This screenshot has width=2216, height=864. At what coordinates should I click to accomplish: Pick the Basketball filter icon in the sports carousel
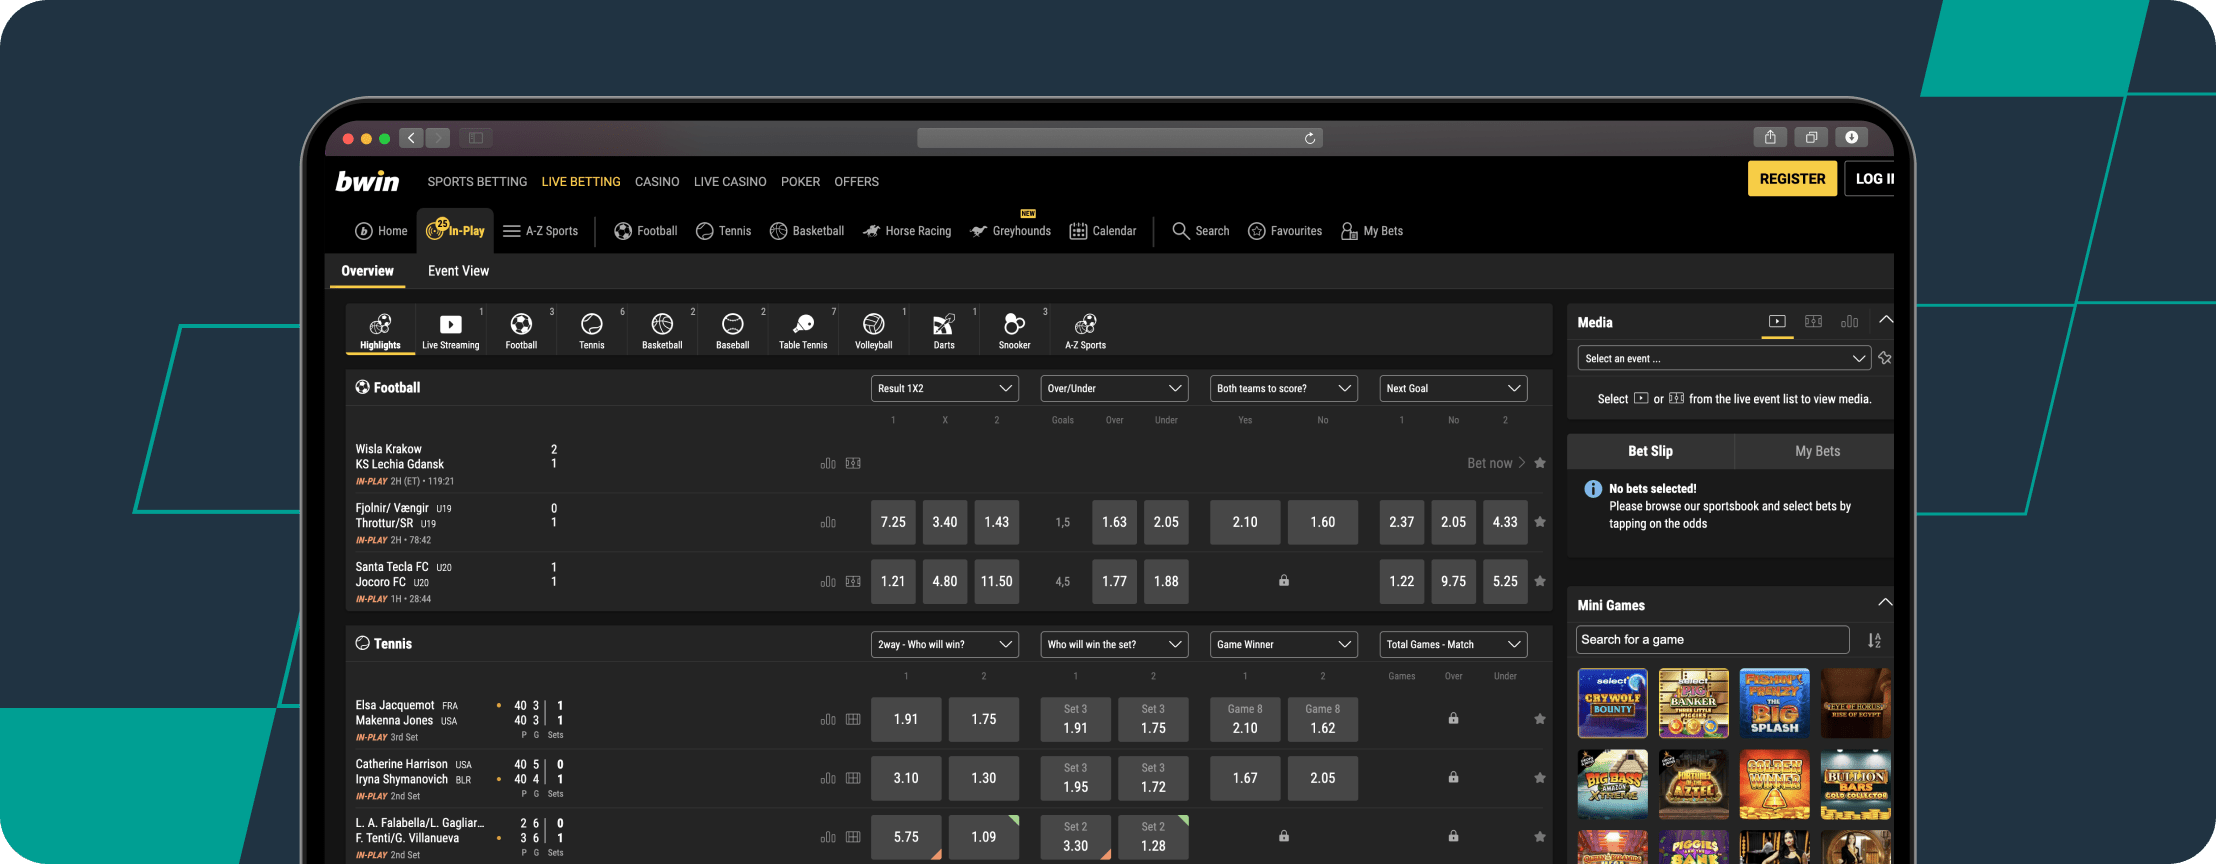[x=662, y=330]
